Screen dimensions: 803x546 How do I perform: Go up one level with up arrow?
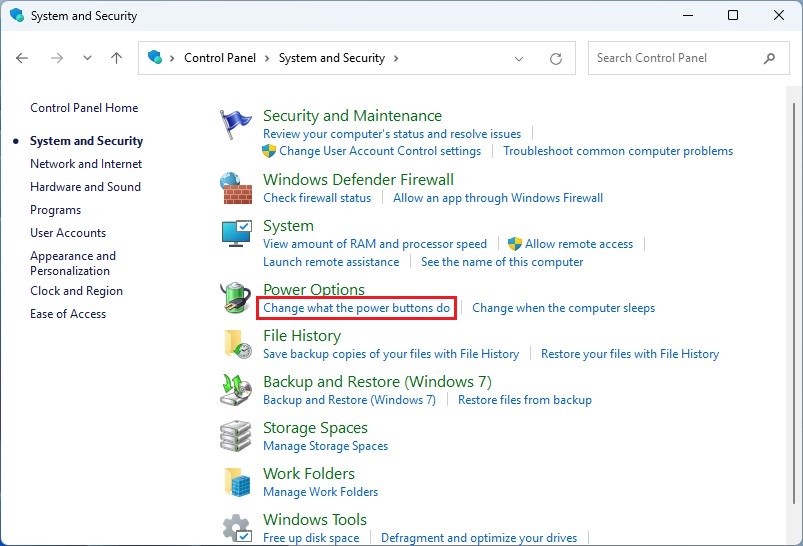(x=117, y=58)
